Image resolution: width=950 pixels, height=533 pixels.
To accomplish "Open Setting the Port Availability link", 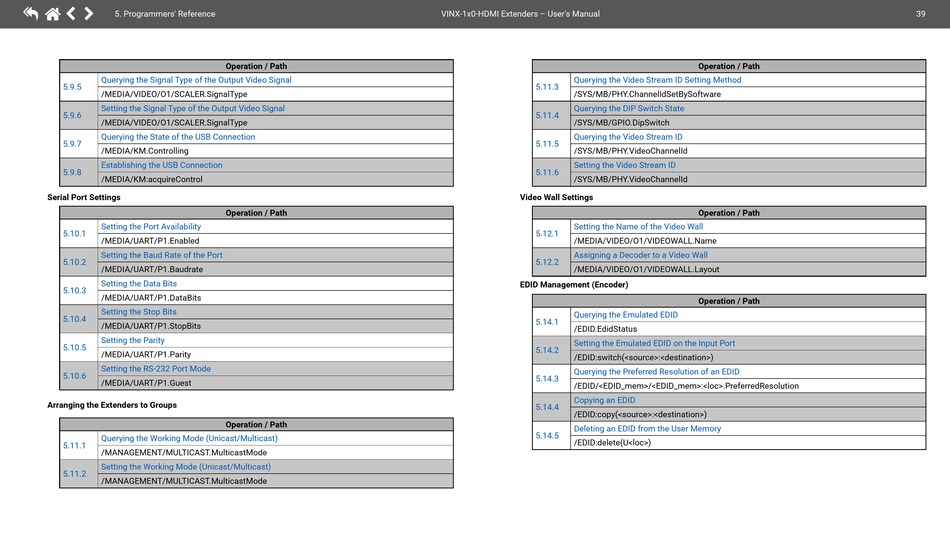I will [151, 227].
